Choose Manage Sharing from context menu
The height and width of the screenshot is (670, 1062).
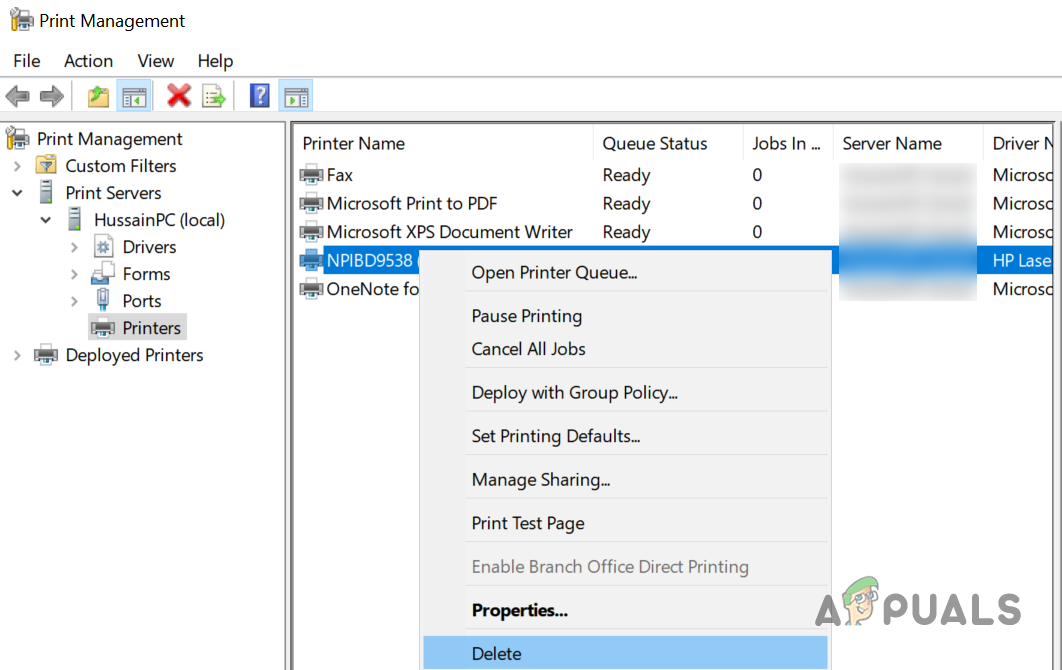pyautogui.click(x=625, y=480)
